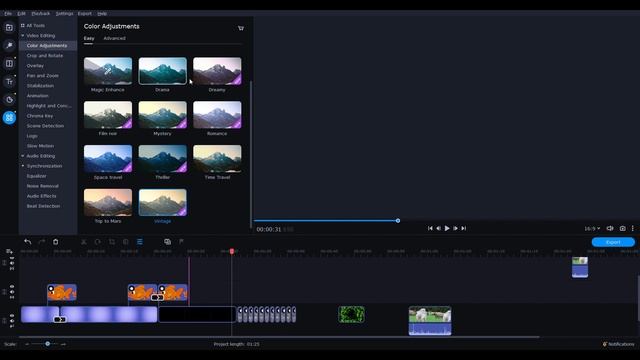640x360 pixels.
Task: Open the Import media panel icon
Action: 9,27
